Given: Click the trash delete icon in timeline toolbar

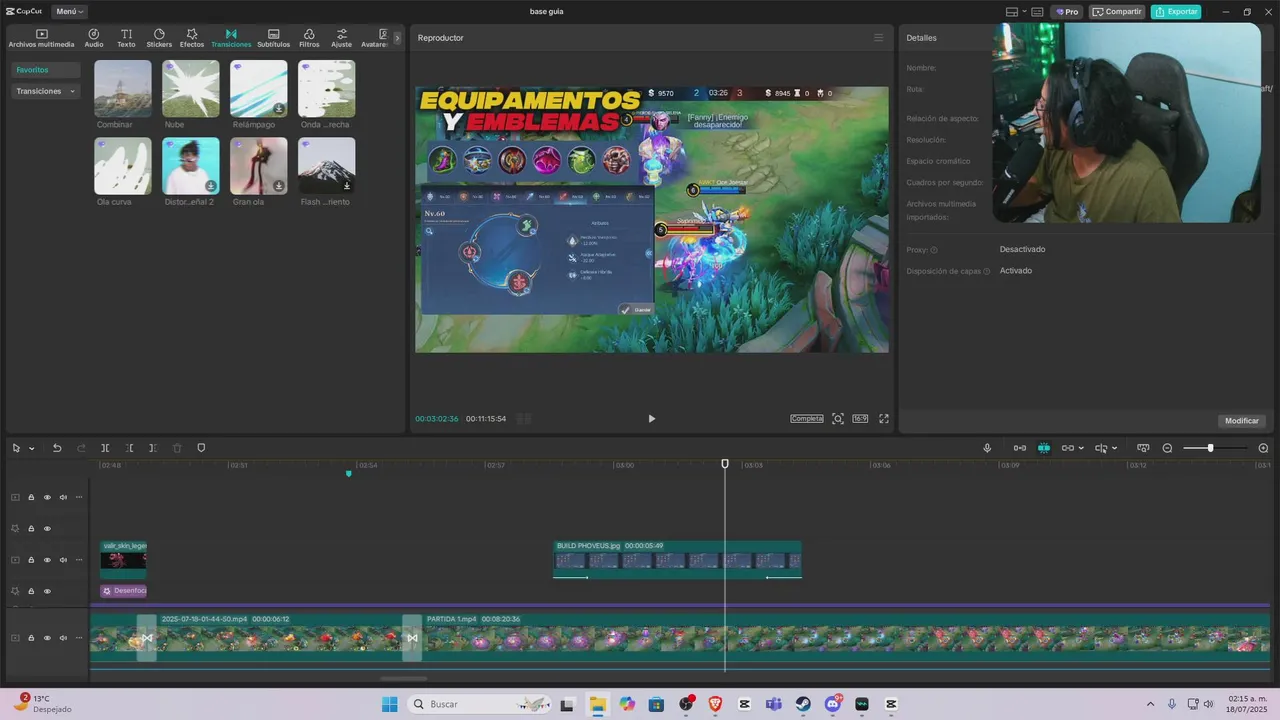Looking at the screenshot, I should click(177, 448).
